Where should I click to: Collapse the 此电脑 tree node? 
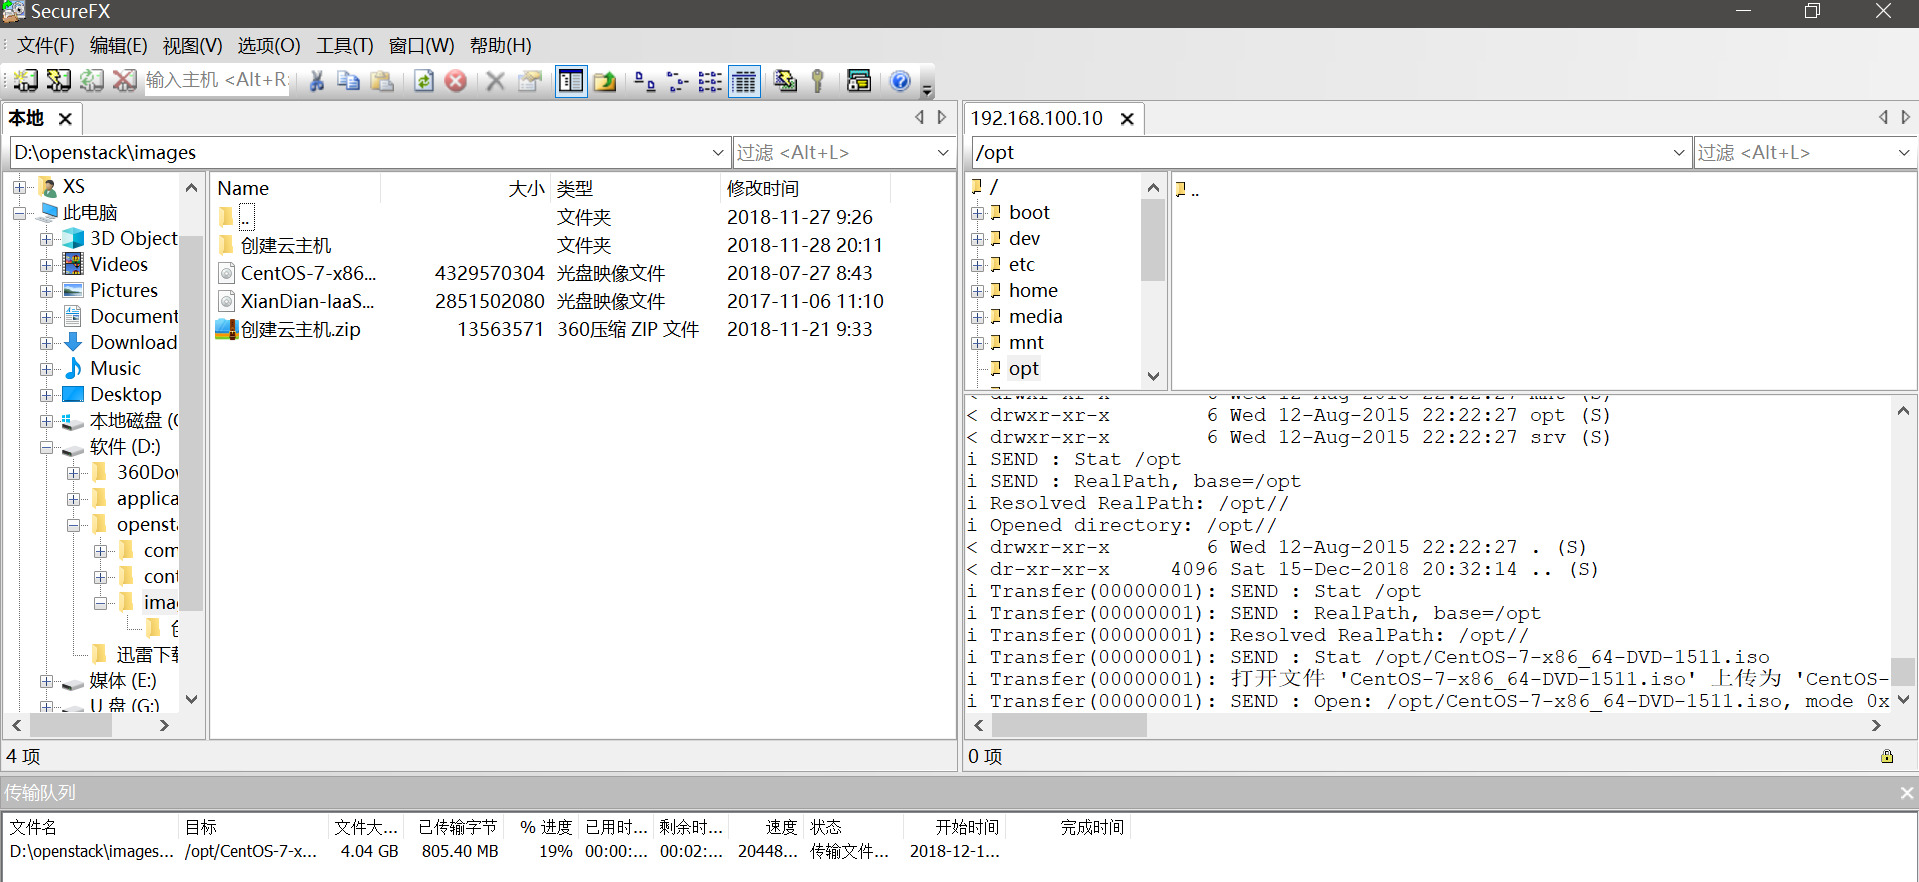(x=19, y=213)
